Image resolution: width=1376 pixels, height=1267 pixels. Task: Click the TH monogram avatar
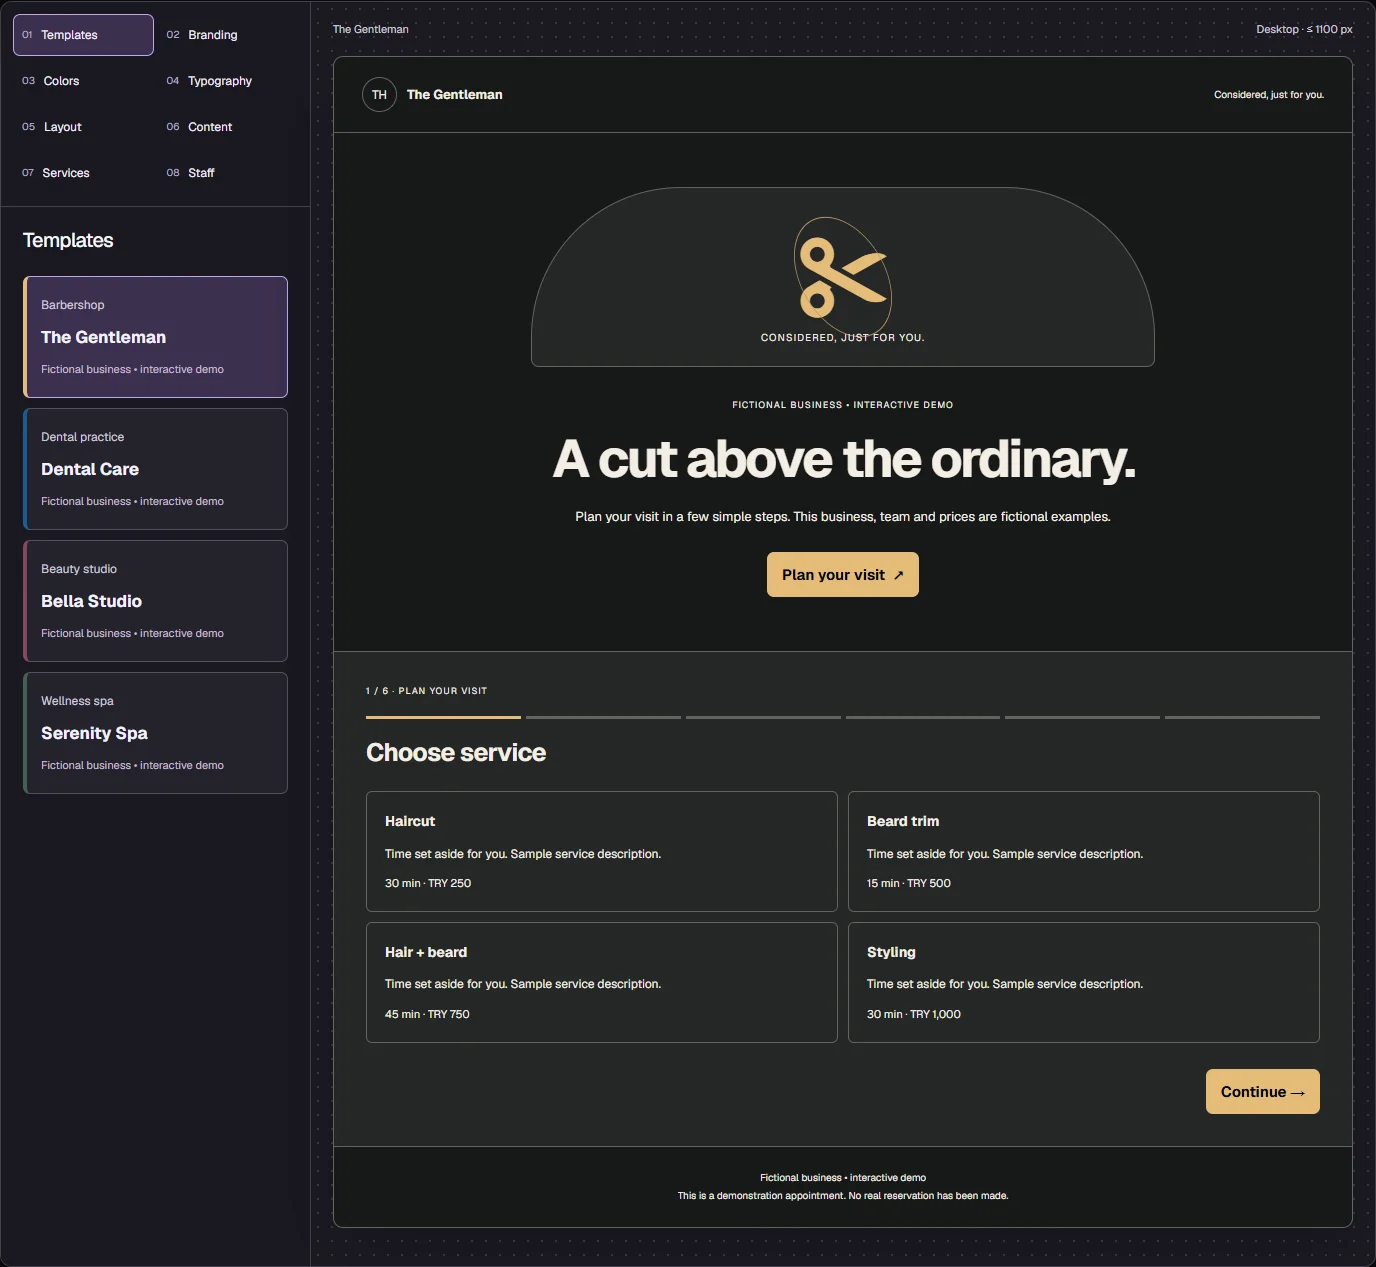(379, 95)
